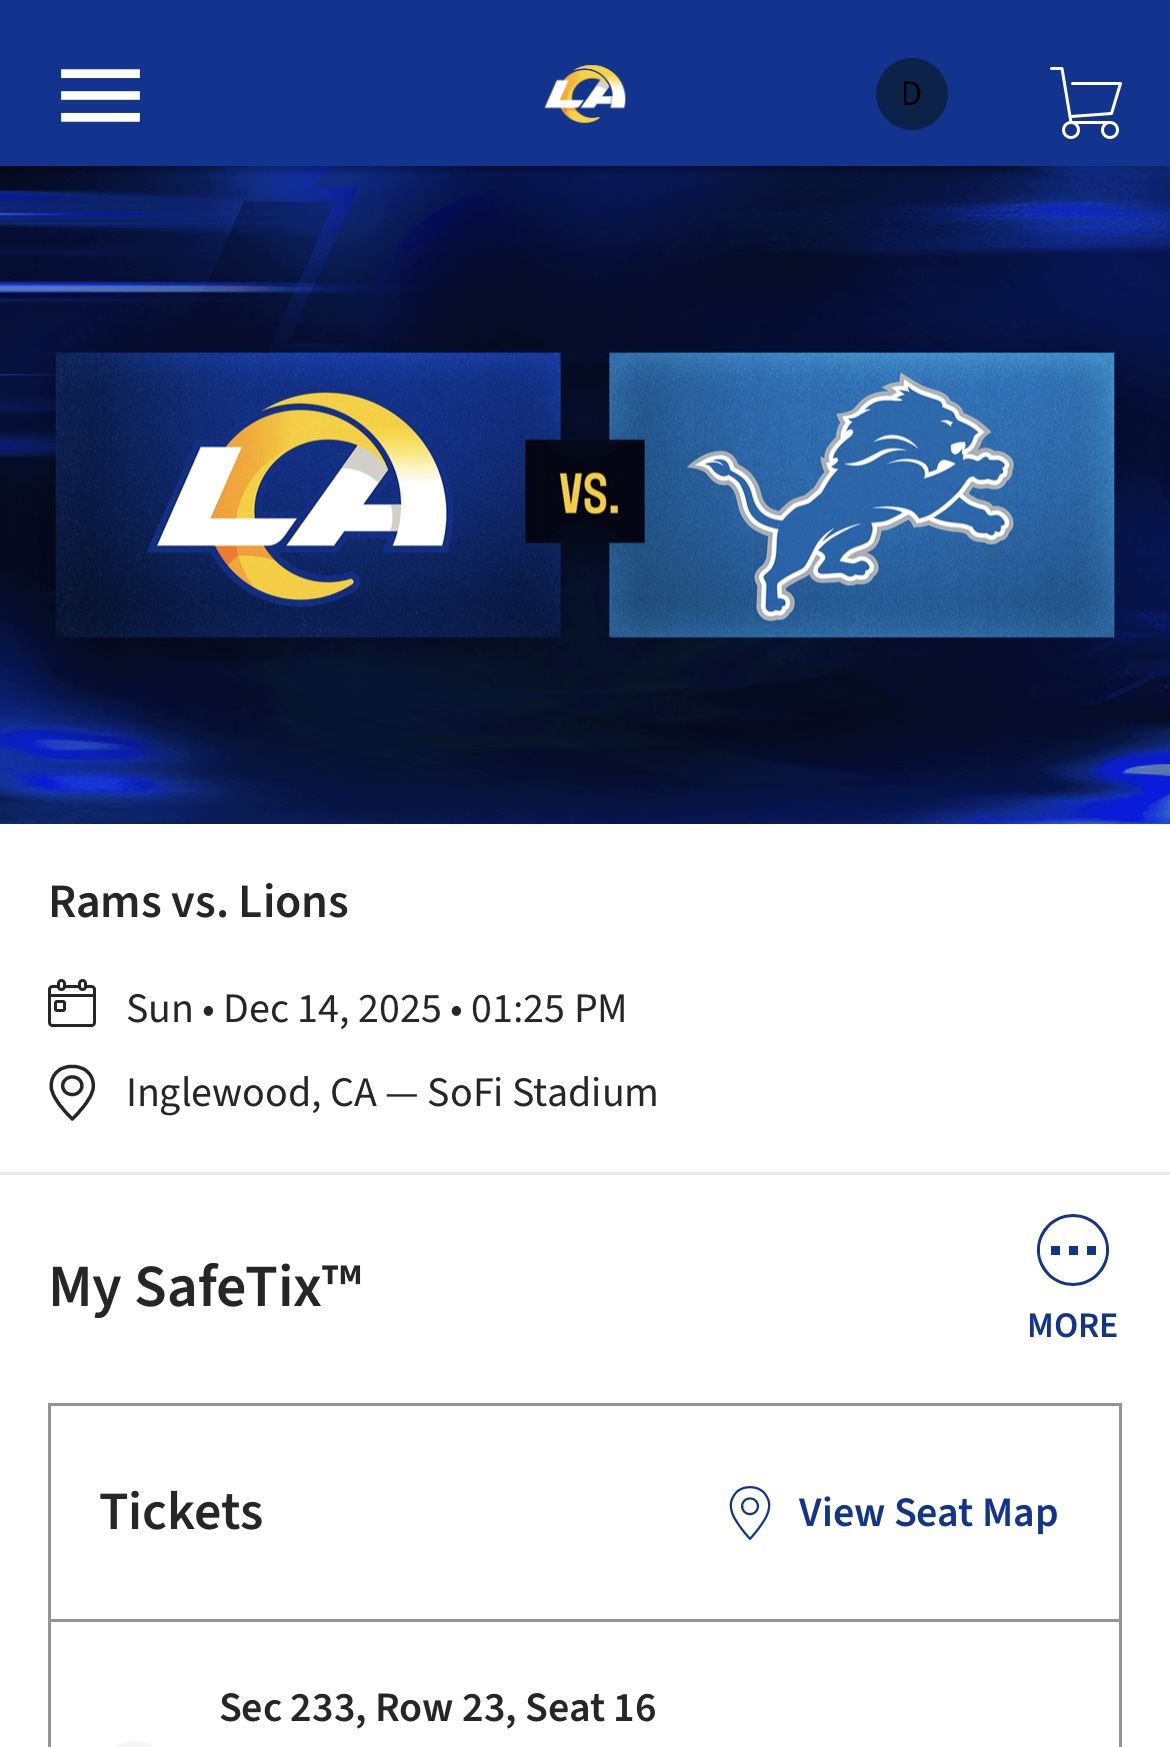Open the hamburger navigation menu

tap(99, 95)
